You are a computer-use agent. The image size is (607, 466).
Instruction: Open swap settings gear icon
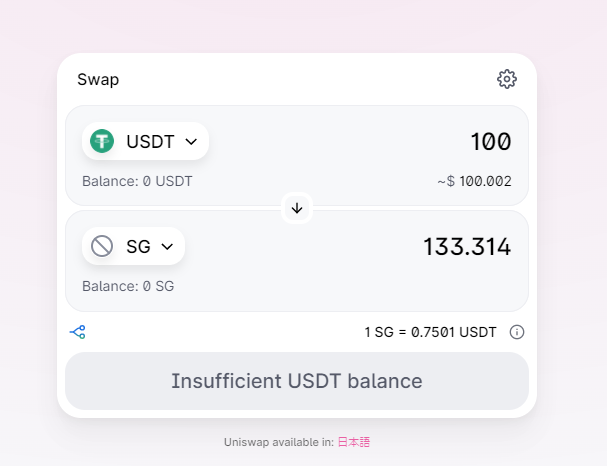tap(507, 79)
